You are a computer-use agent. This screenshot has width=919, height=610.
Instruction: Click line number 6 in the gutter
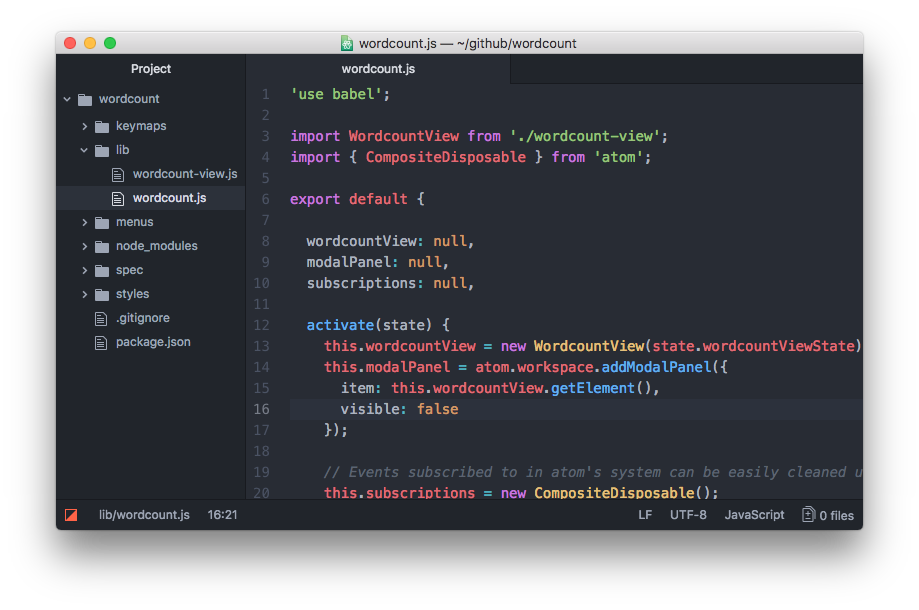(x=266, y=199)
